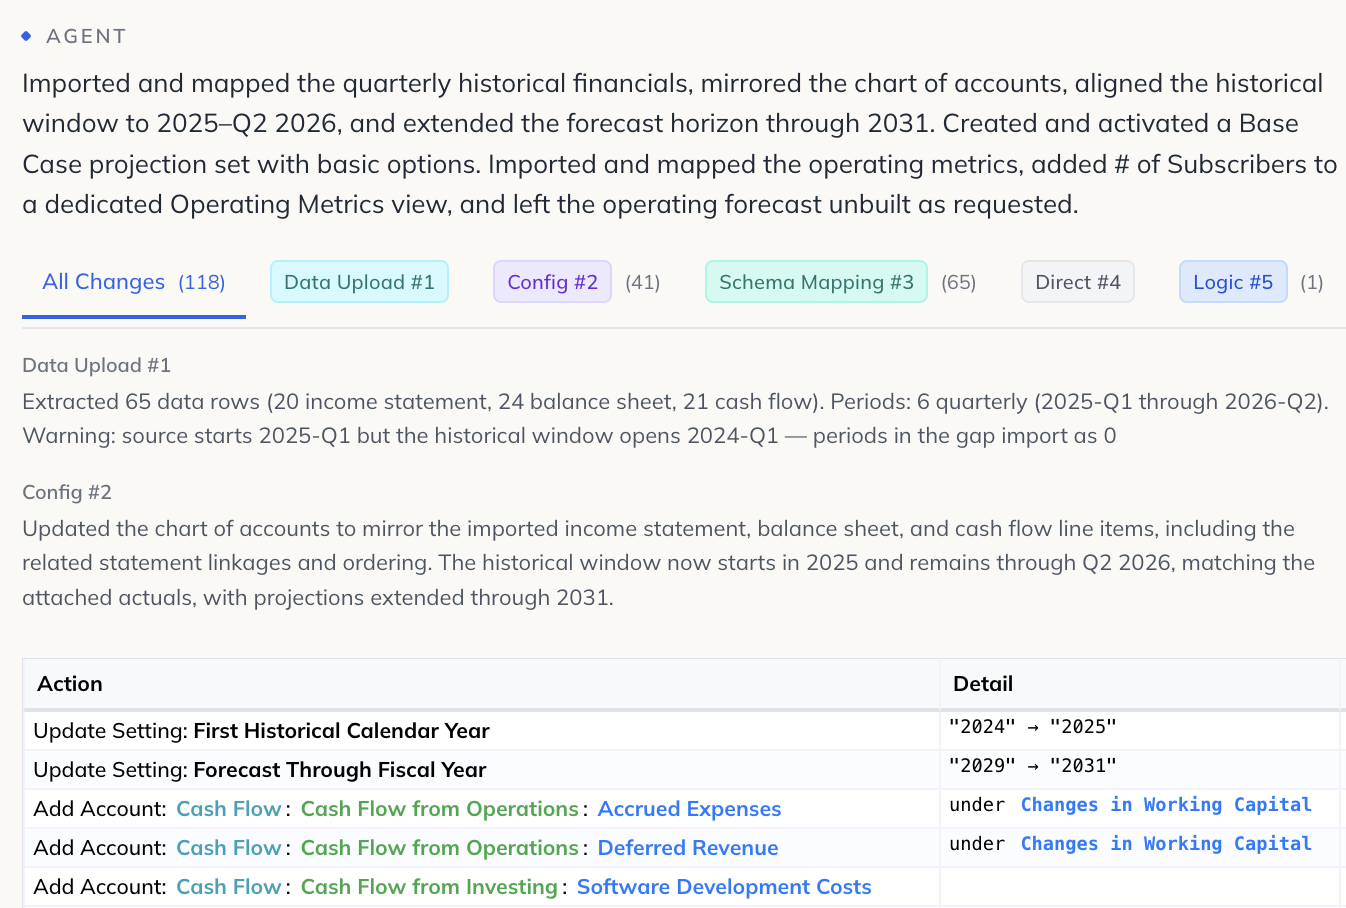Click the Accrued Expenses account link
The width and height of the screenshot is (1346, 908).
tap(689, 809)
